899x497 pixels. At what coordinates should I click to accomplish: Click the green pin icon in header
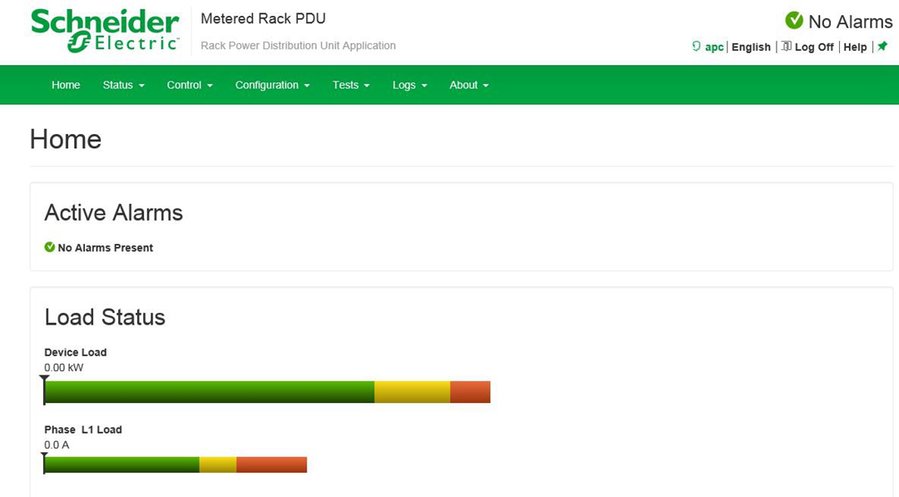tap(882, 47)
